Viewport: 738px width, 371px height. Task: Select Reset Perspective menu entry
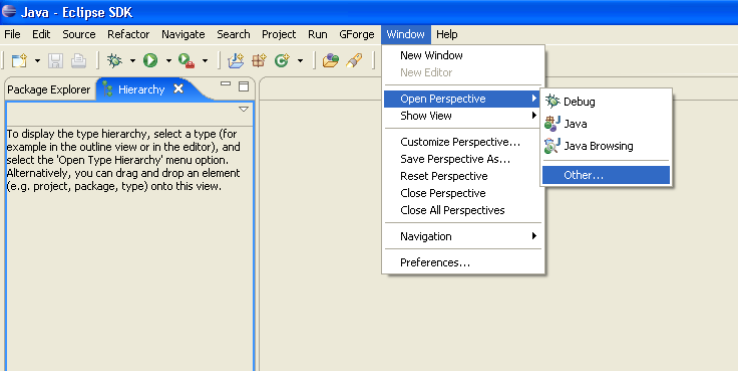[463, 176]
